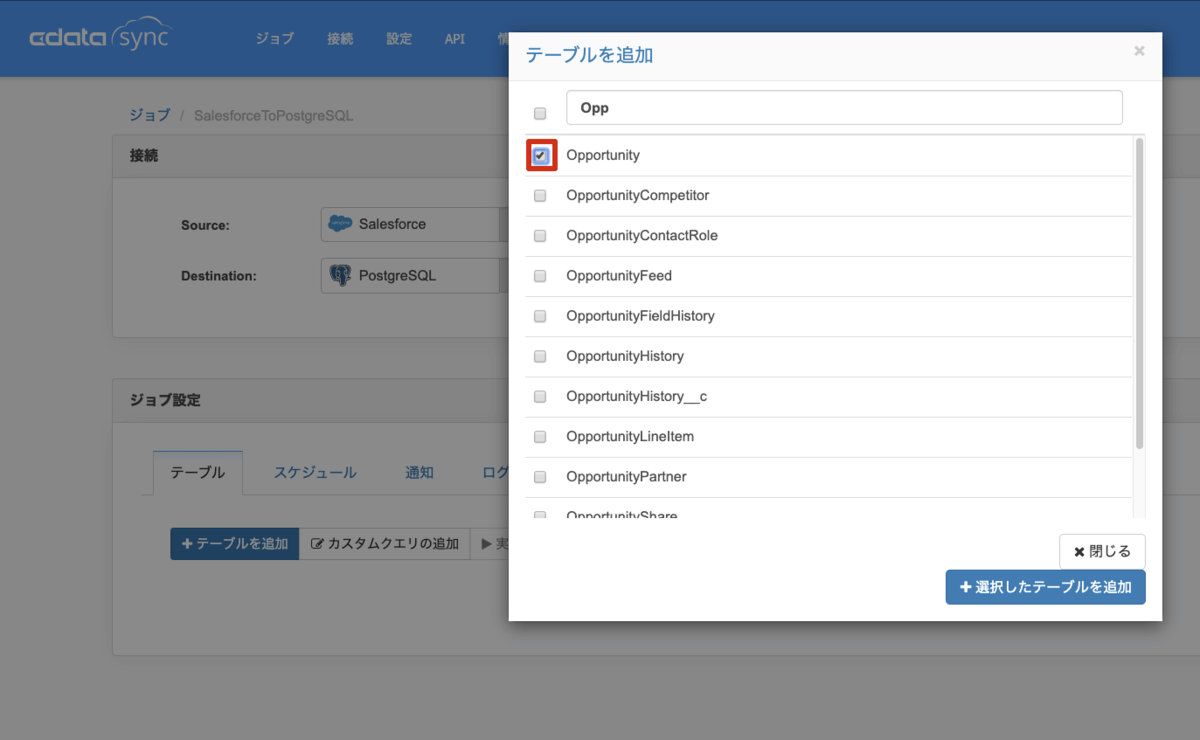Open the ジョブ menu in the top bar

[275, 39]
